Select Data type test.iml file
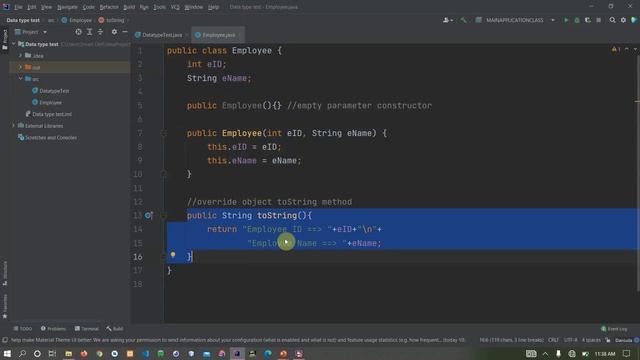This screenshot has height=360, width=640. tap(52, 114)
